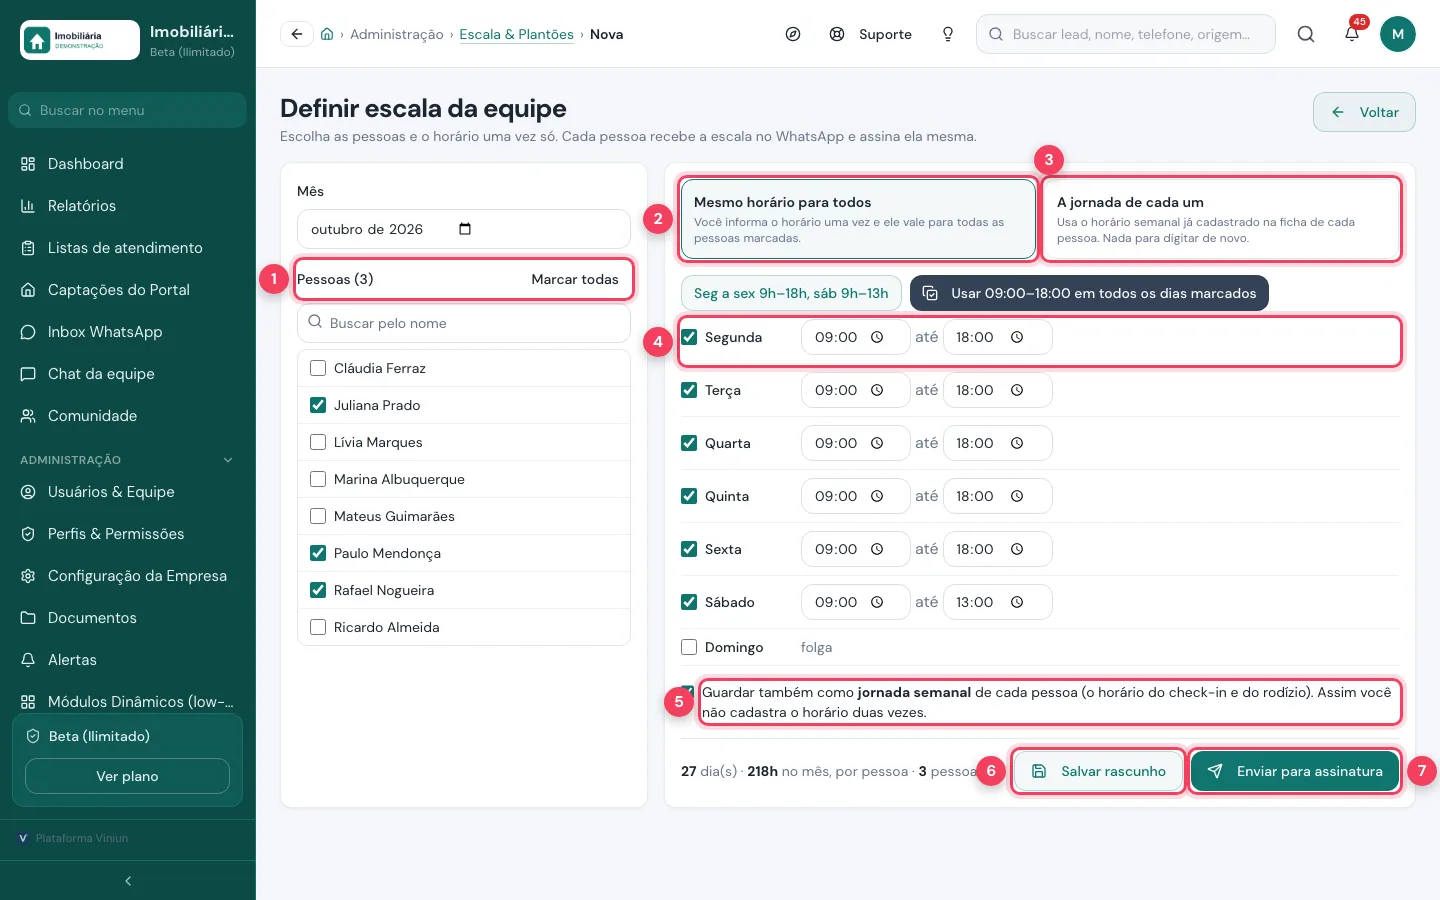Screen dimensions: 1440x900
Task: Go to Captações do Portal
Action: [128, 290]
